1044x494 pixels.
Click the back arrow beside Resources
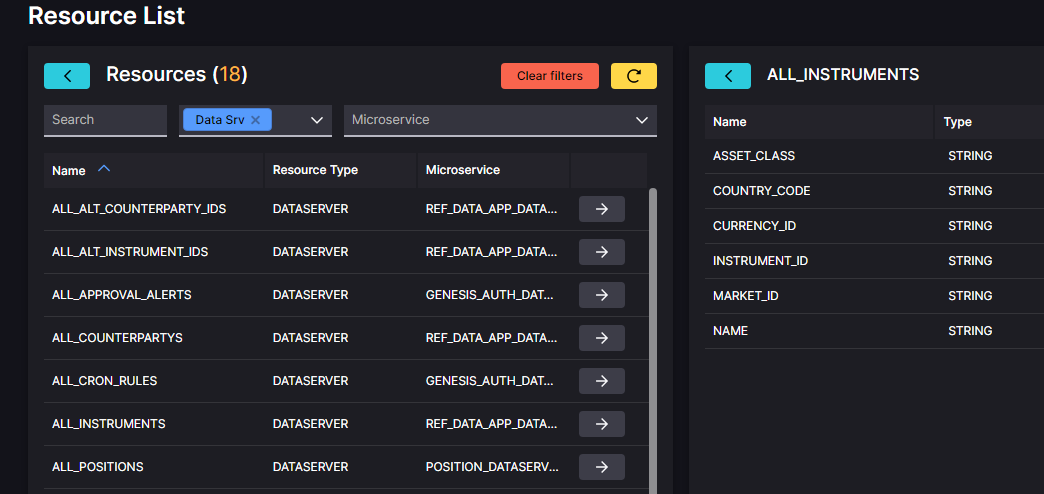(x=67, y=76)
